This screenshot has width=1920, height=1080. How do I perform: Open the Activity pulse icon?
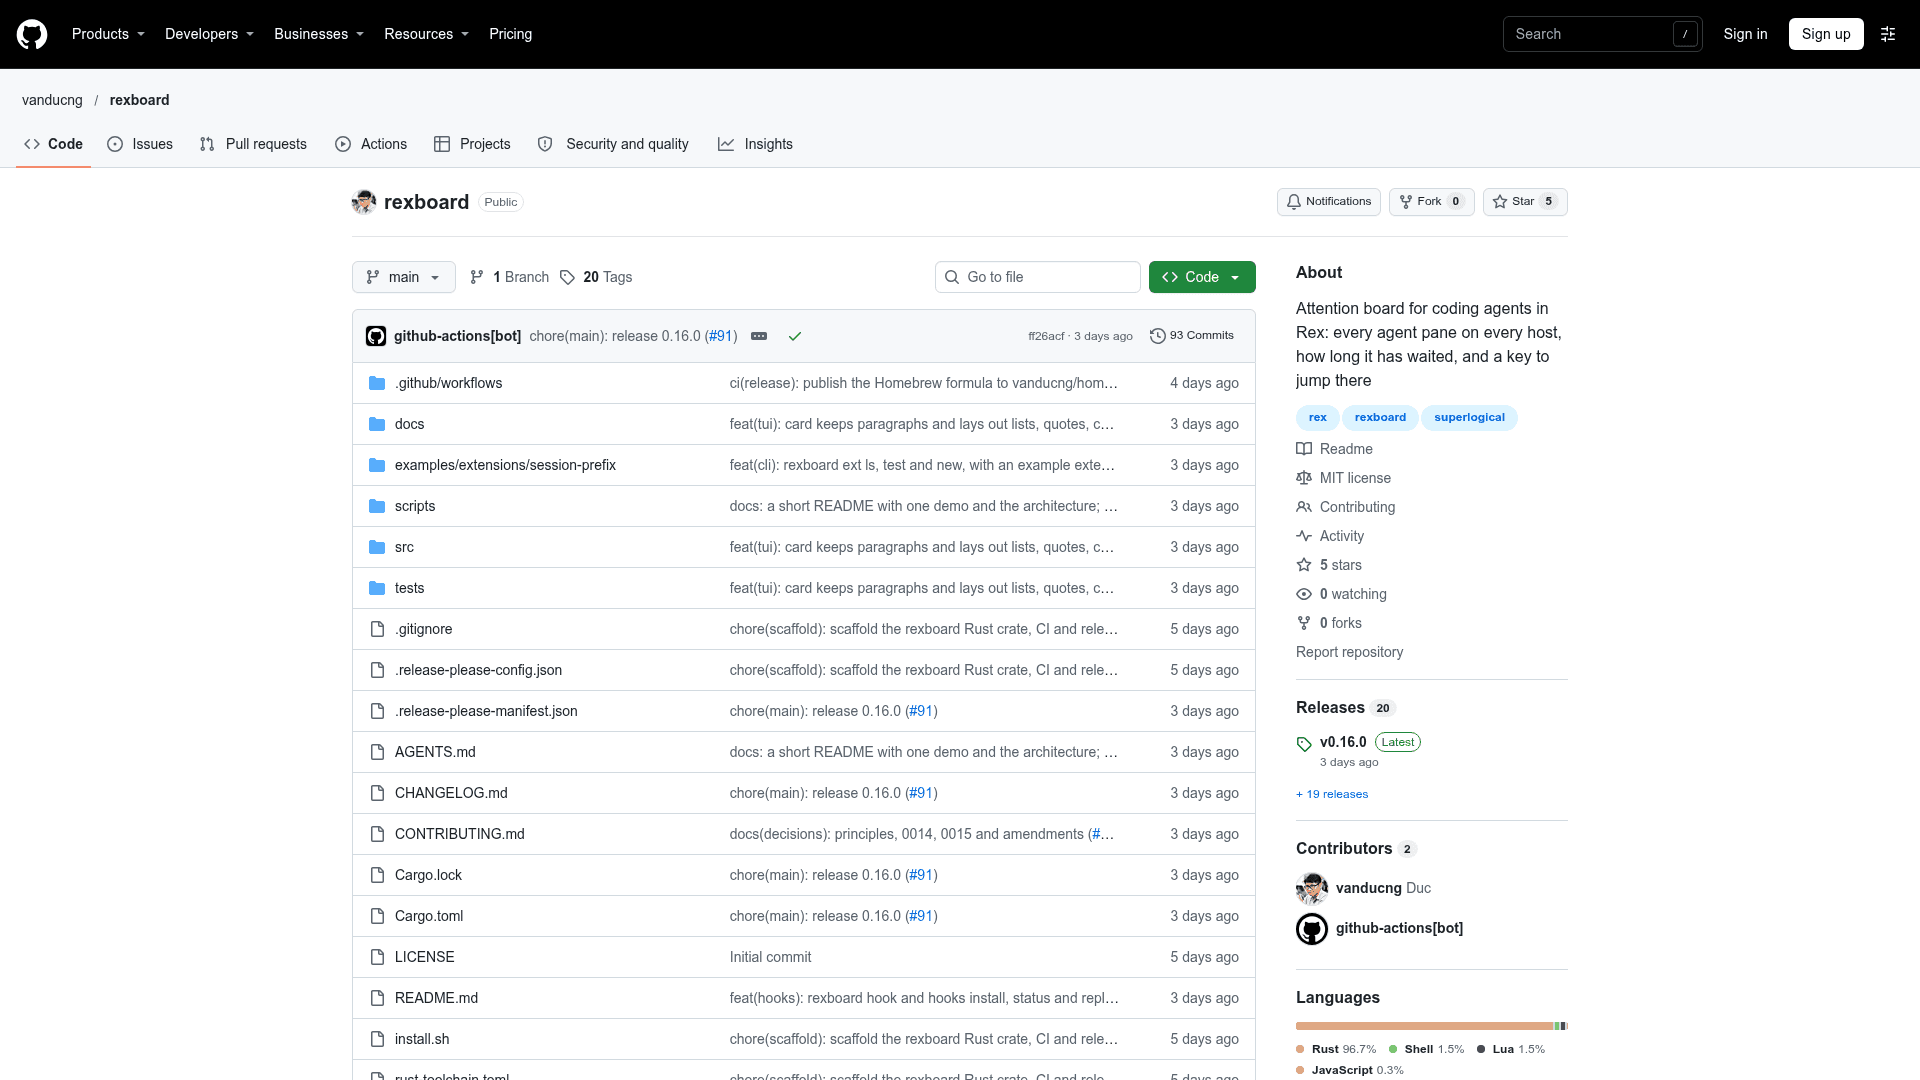[x=1304, y=536]
